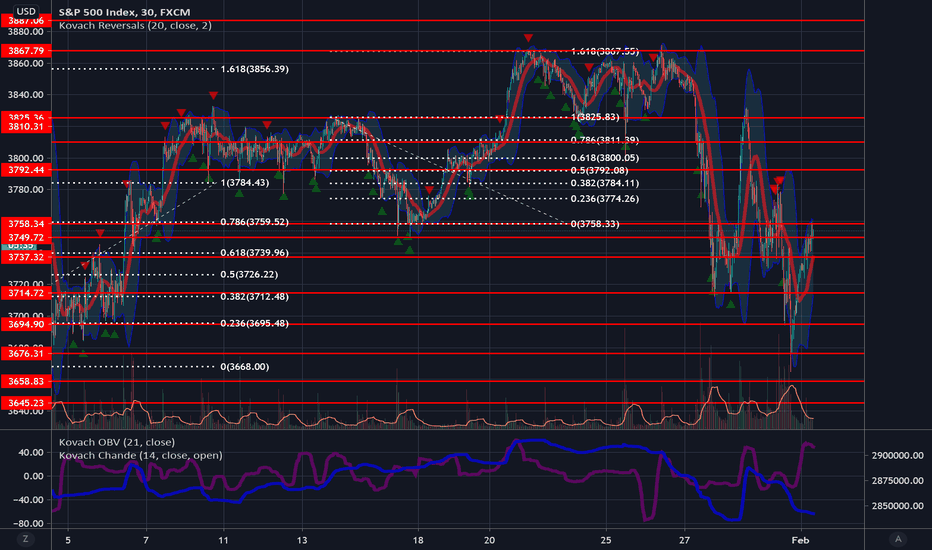The height and width of the screenshot is (550, 932).
Task: Click price label 3676.31
Action: click(x=26, y=353)
